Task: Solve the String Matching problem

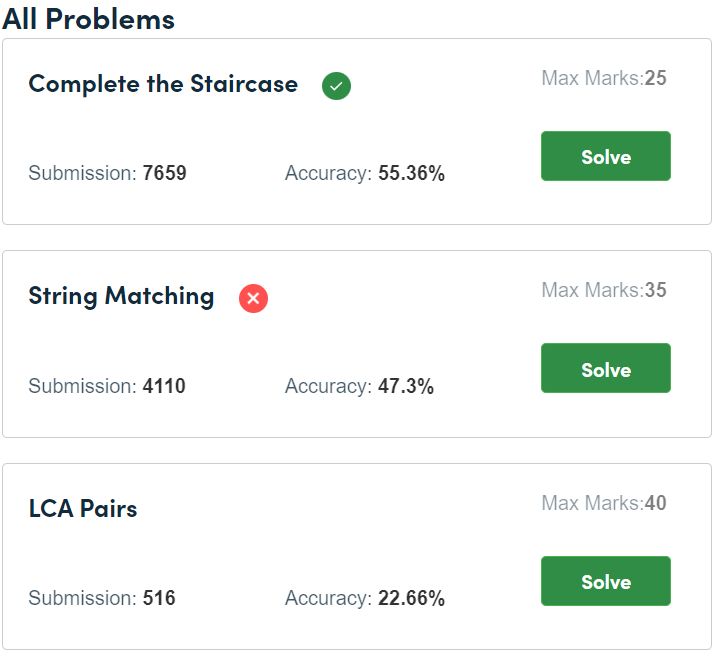Action: coord(606,368)
